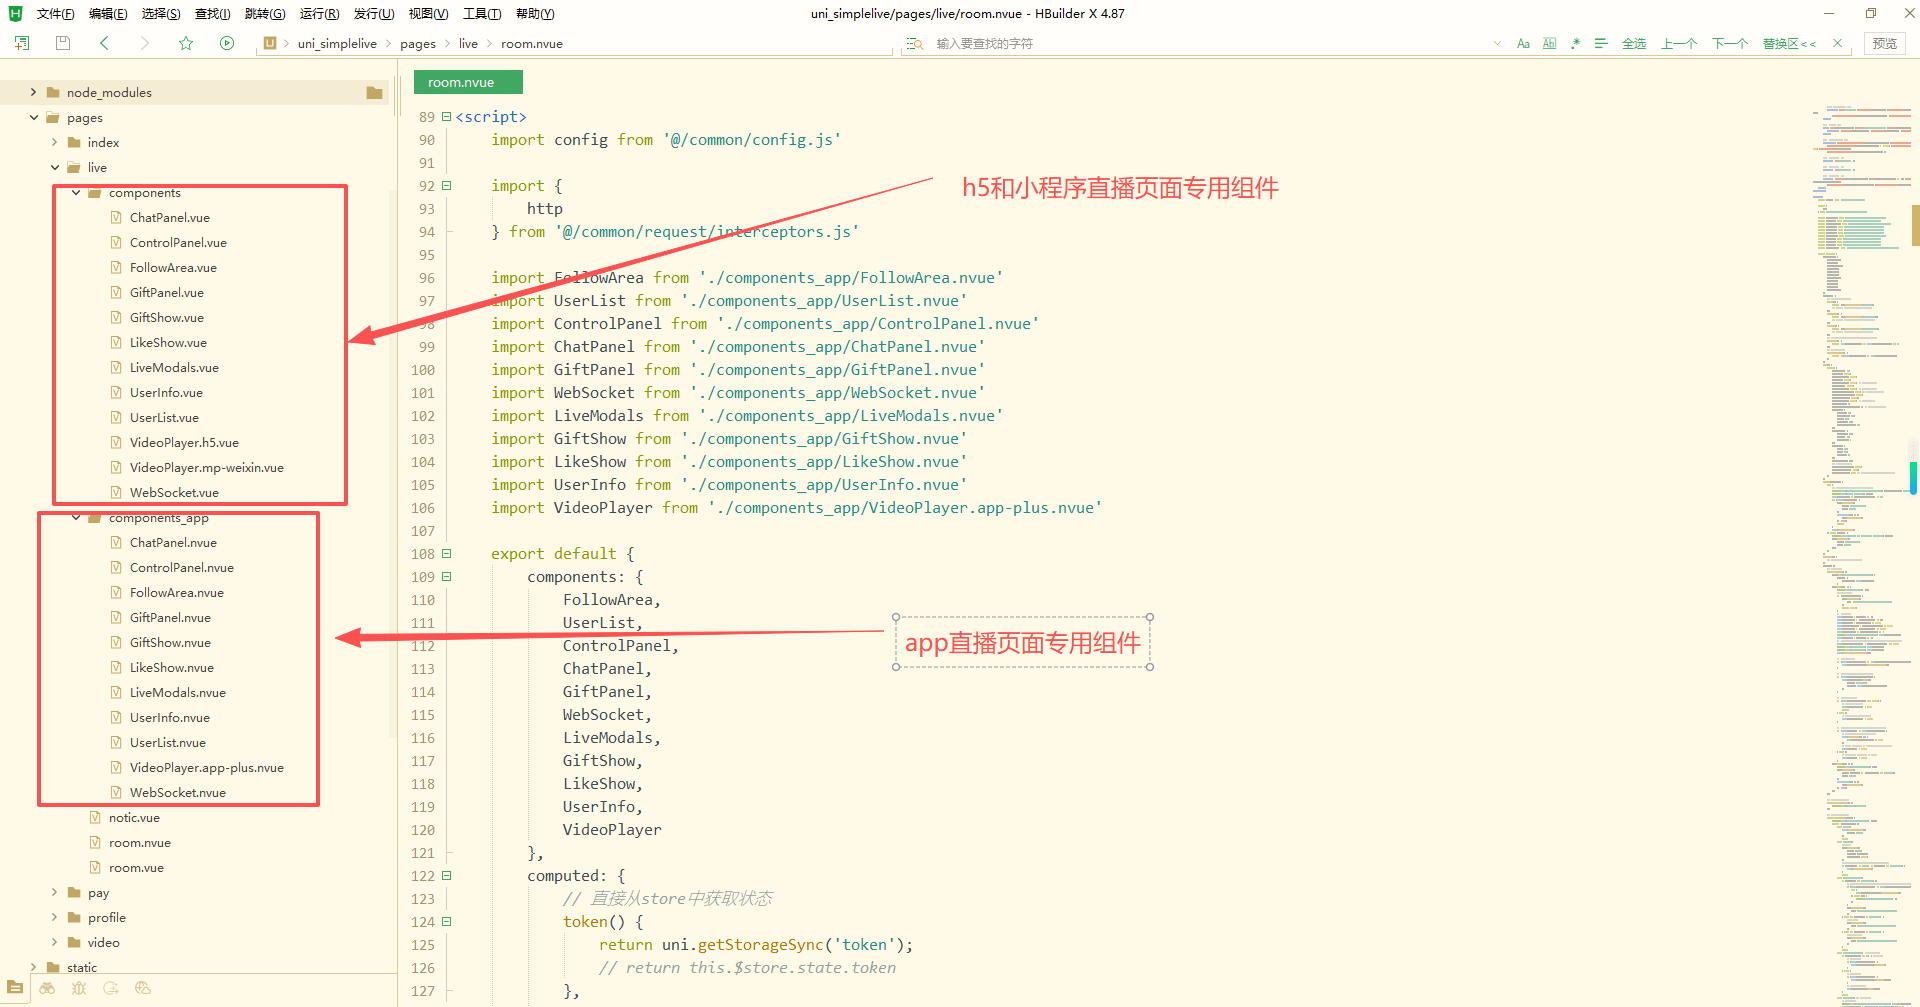Open the debug bug icon panel

coord(79,988)
